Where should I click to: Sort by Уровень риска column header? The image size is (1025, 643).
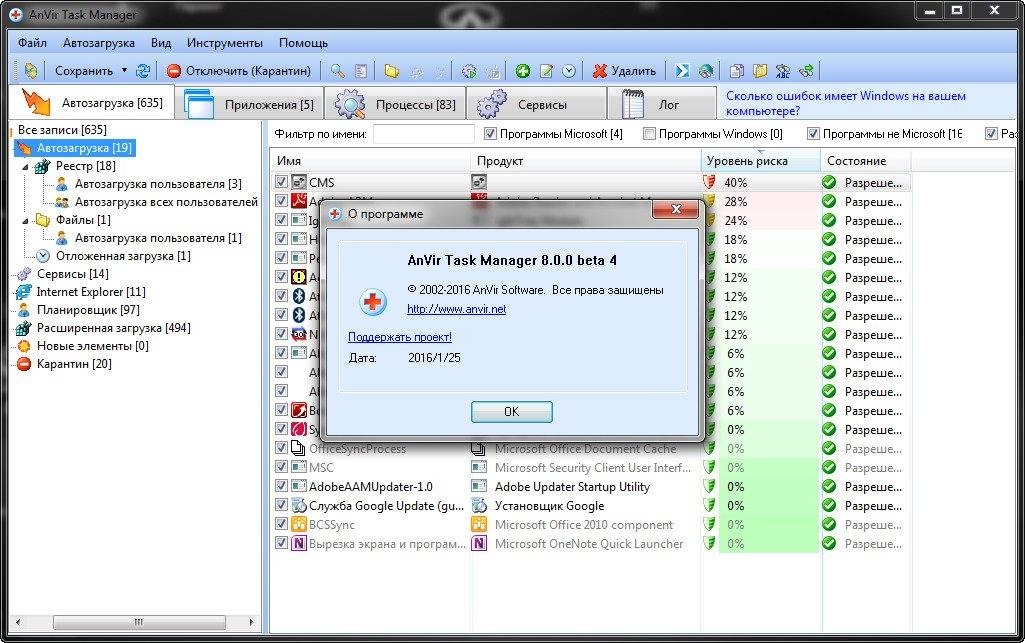[x=760, y=161]
